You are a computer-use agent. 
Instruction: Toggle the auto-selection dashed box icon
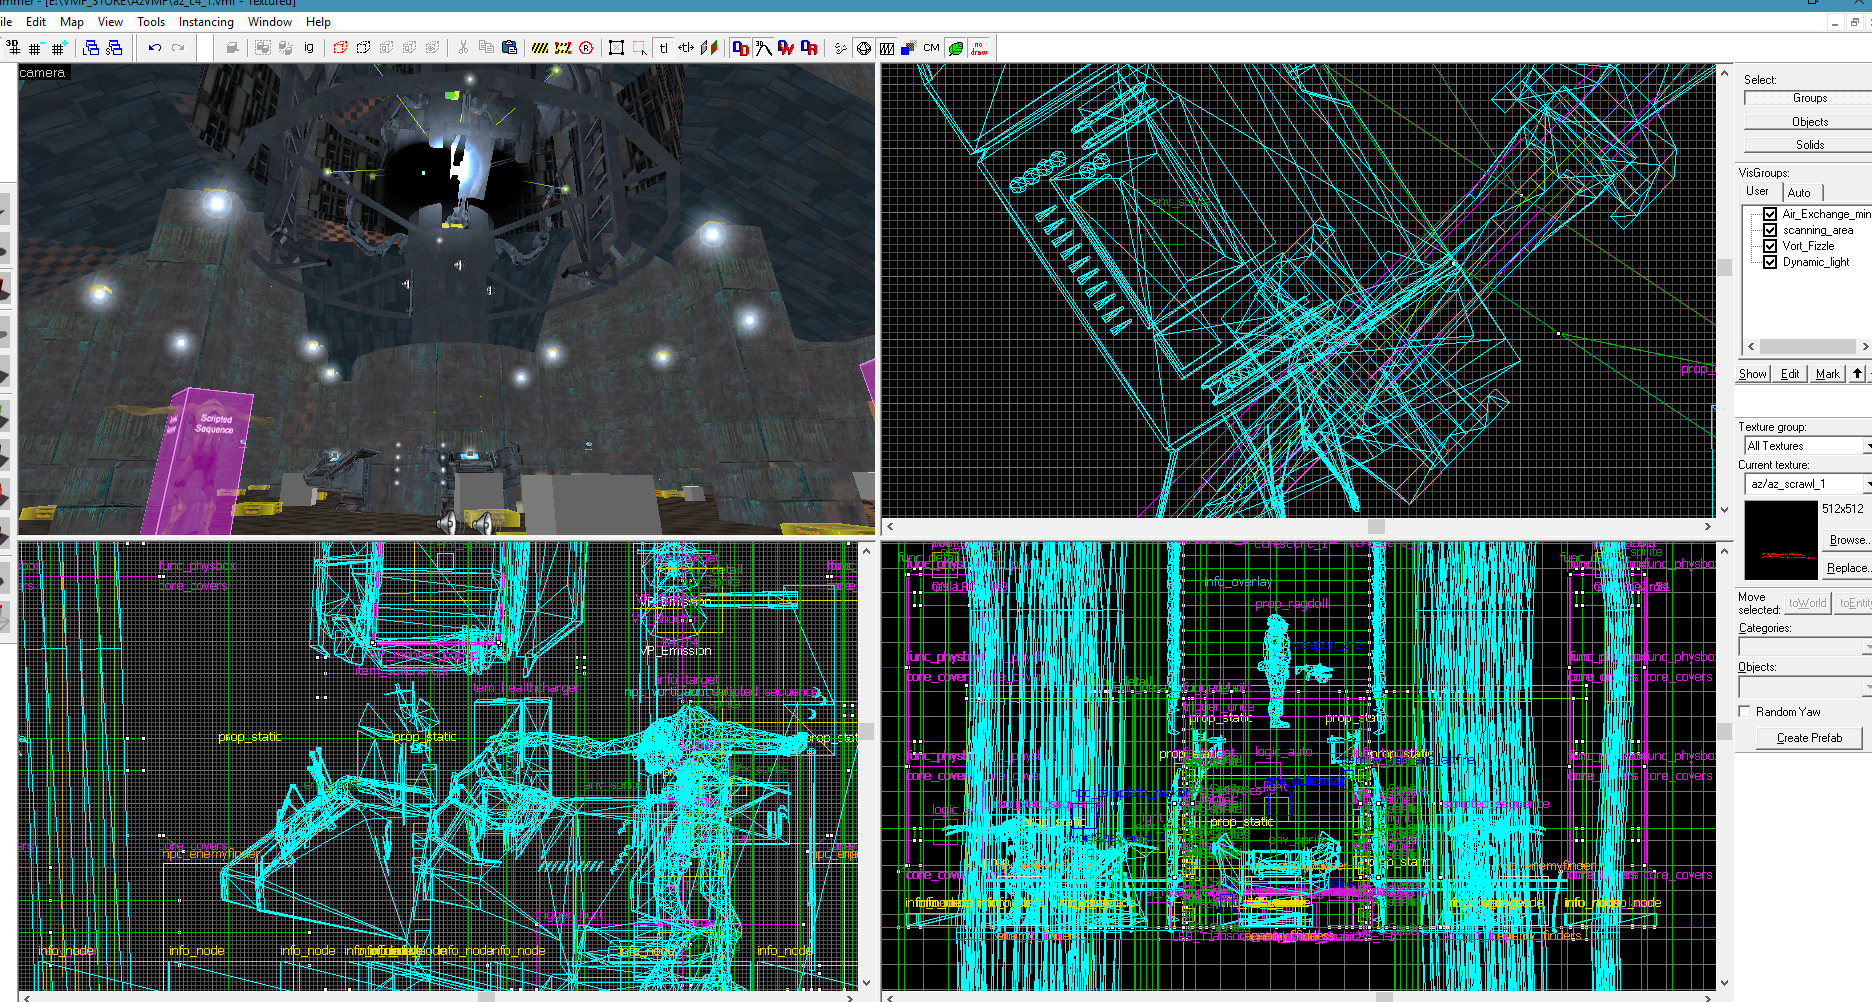pos(640,47)
